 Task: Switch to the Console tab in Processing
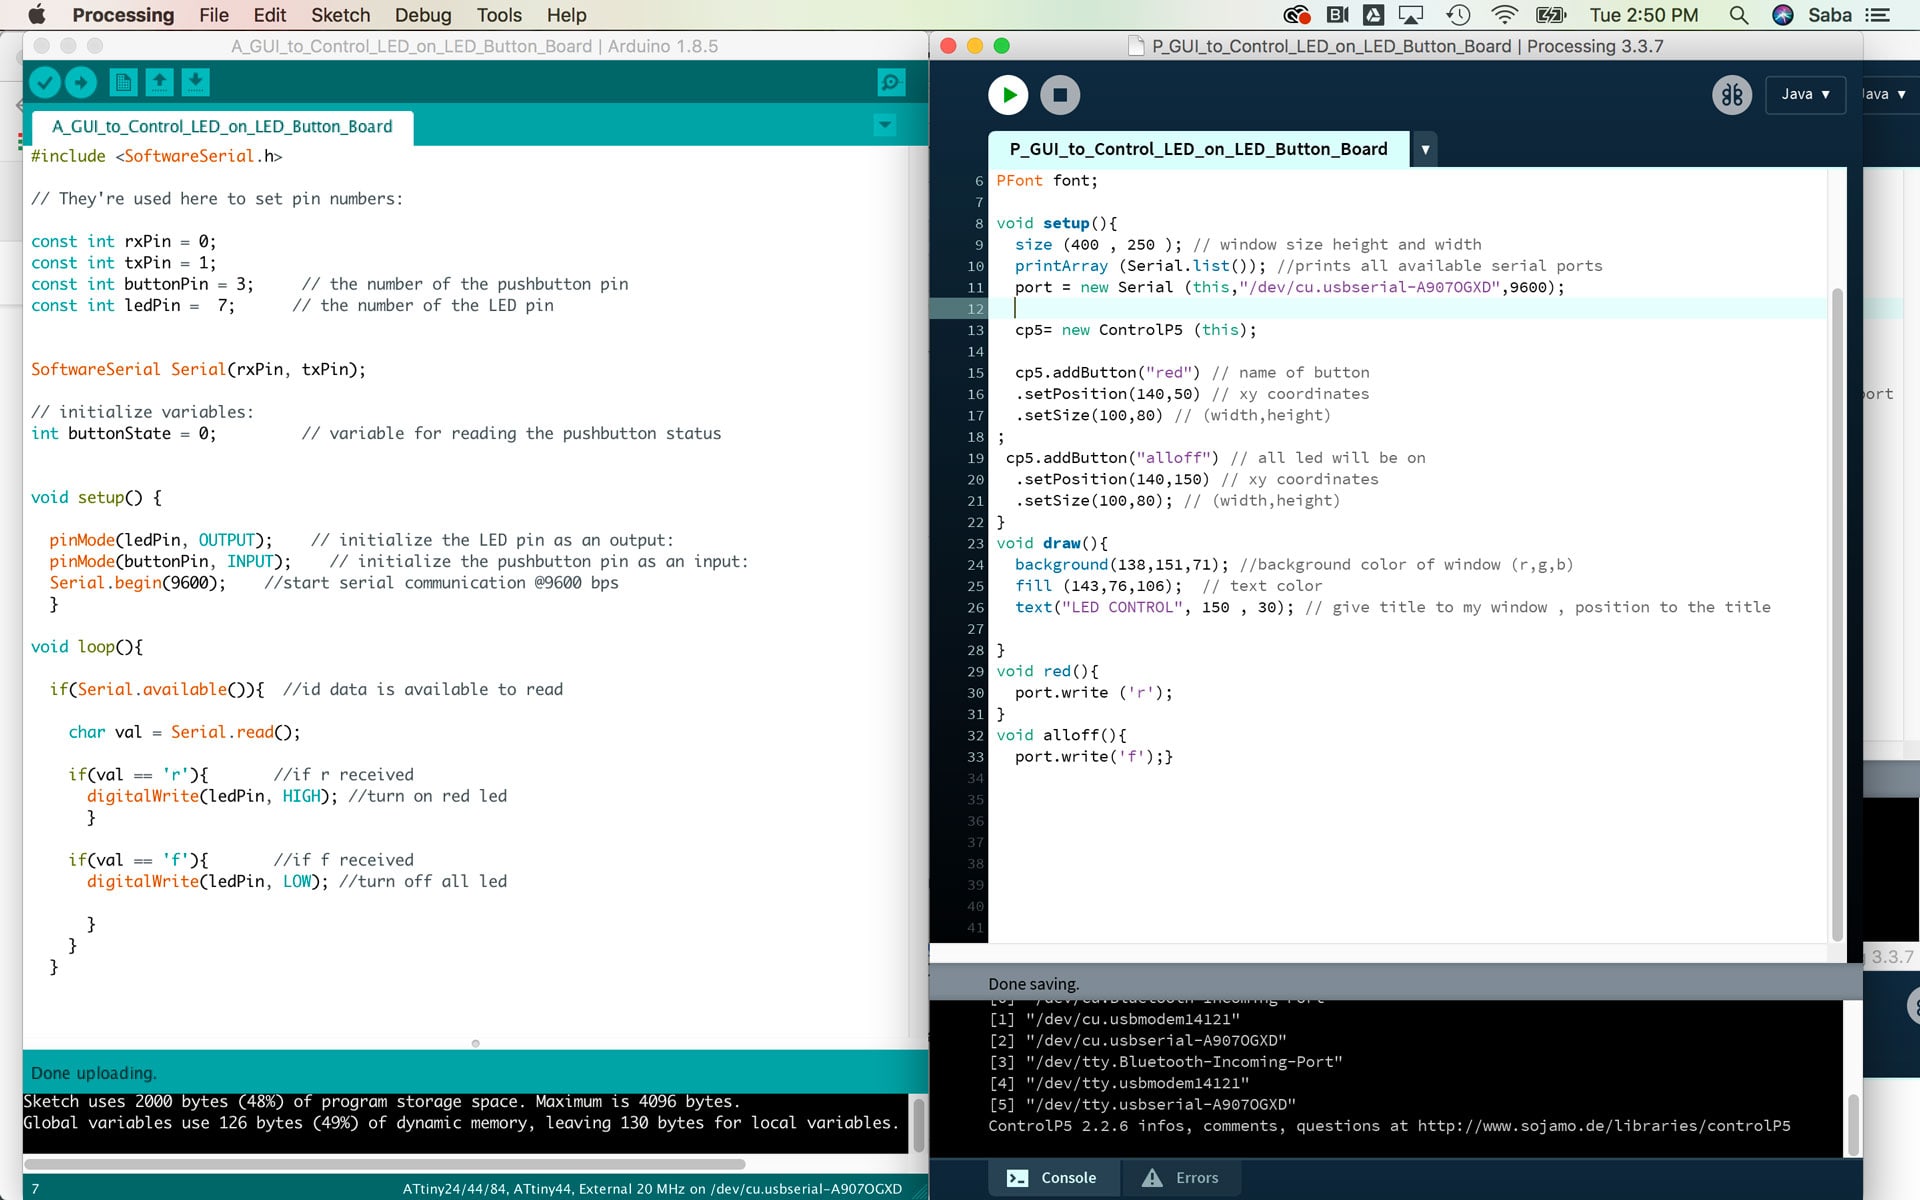[x=1053, y=1178]
